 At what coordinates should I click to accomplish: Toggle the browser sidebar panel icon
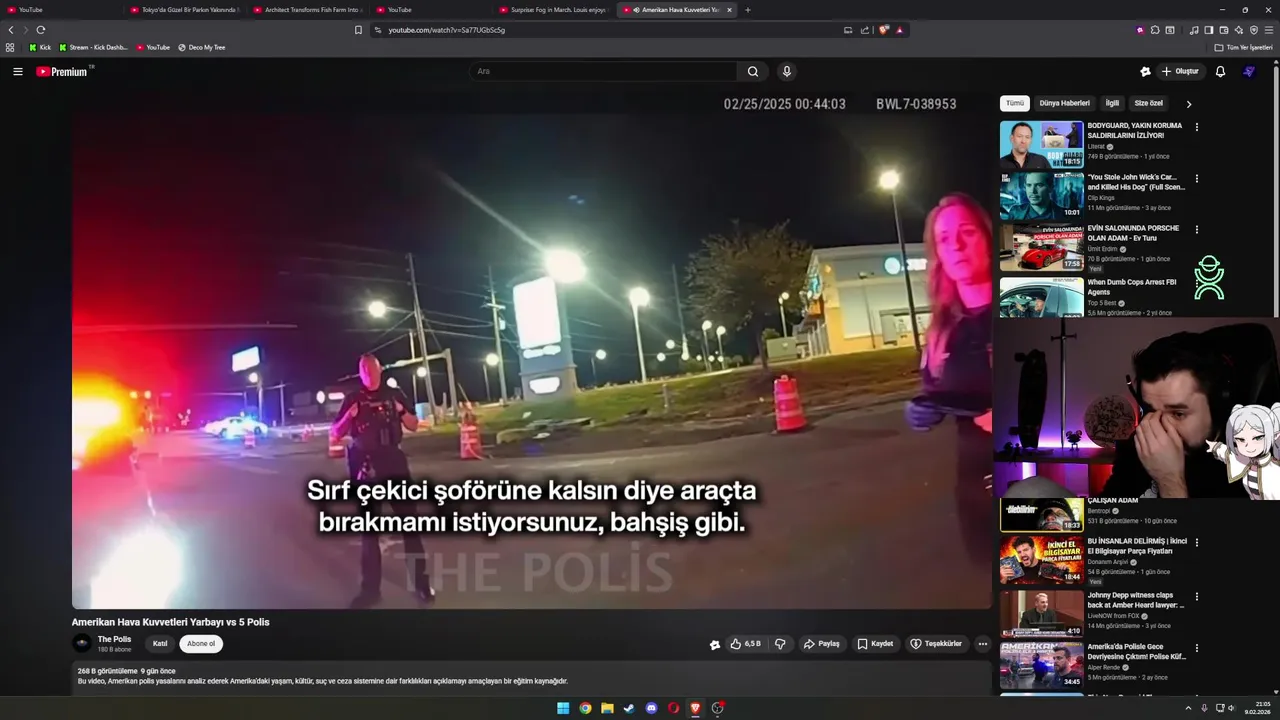[1209, 30]
